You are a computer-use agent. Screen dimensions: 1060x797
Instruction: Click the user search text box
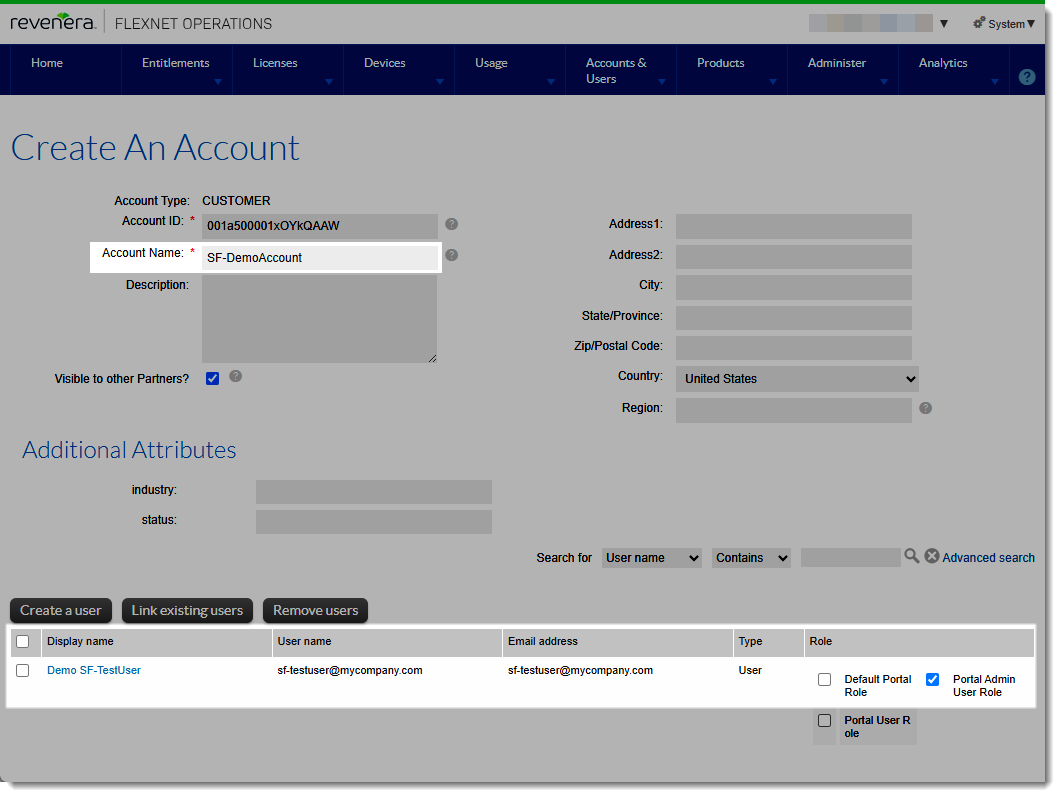(850, 558)
